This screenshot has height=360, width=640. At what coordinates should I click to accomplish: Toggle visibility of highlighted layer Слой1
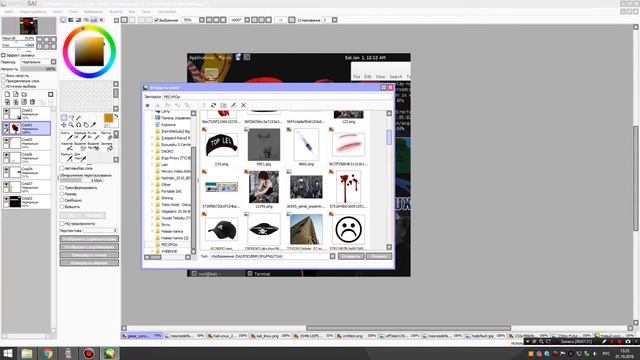pyautogui.click(x=6, y=125)
